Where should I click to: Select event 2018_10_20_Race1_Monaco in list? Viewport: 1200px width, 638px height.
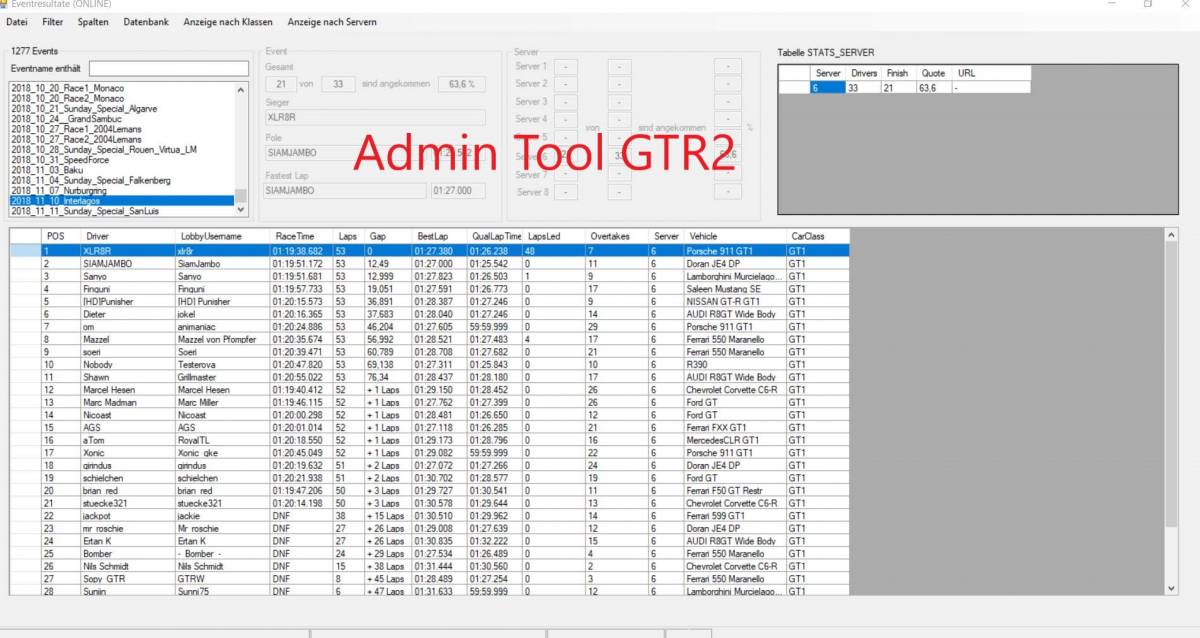(68, 88)
